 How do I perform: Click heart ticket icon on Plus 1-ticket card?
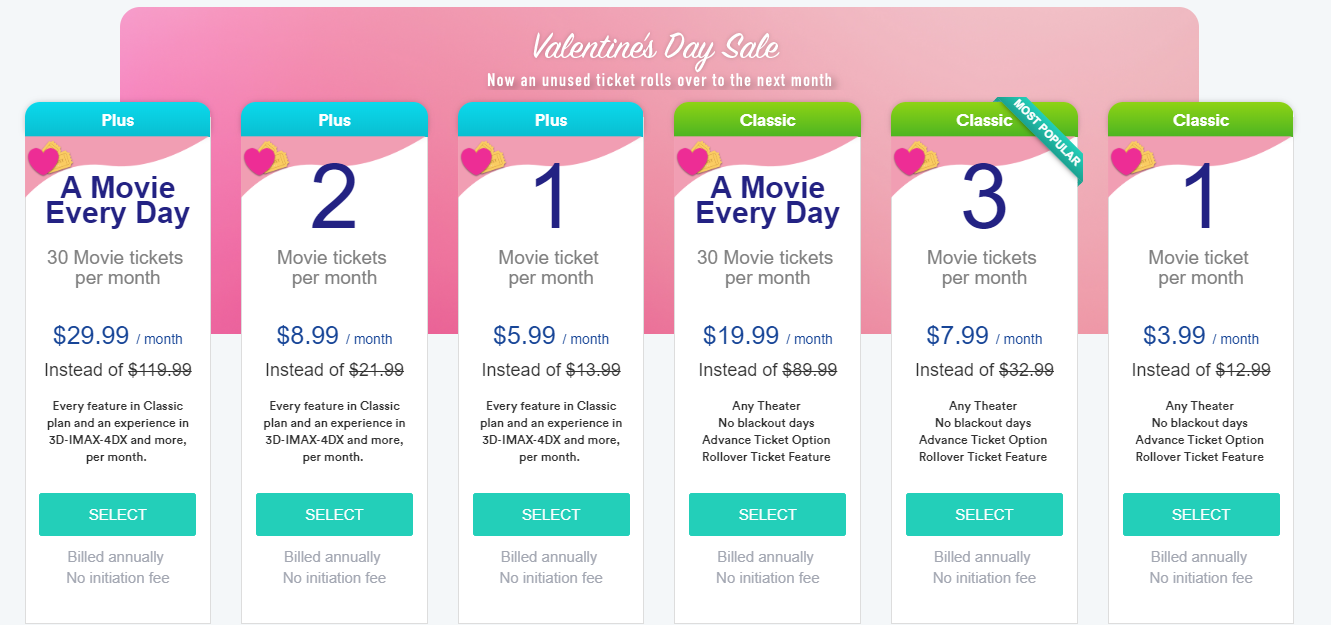pyautogui.click(x=482, y=159)
